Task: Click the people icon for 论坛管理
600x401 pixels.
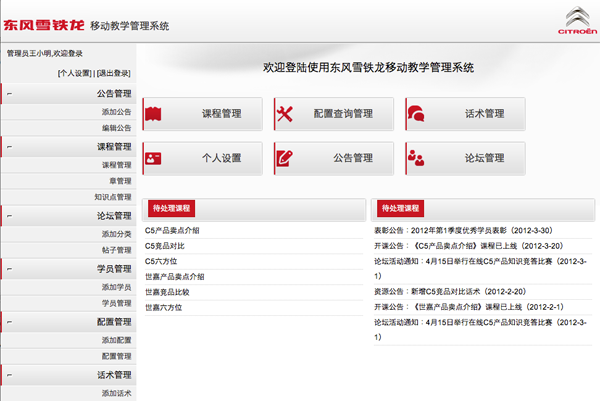Action: coord(416,158)
